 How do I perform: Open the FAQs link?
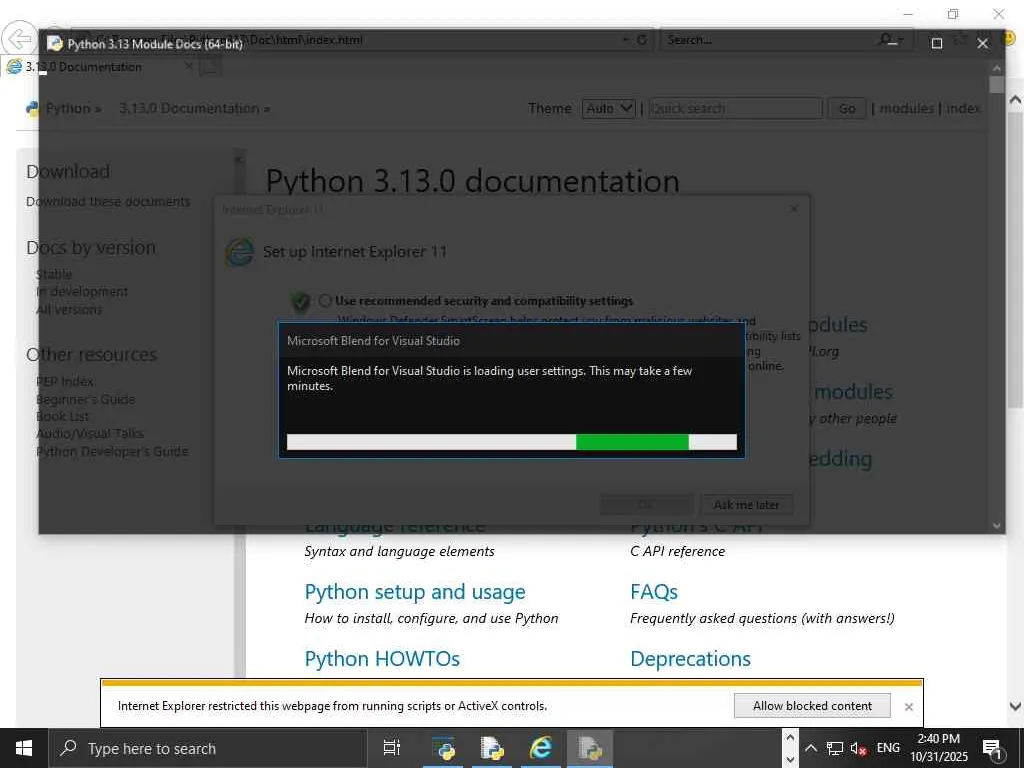654,592
